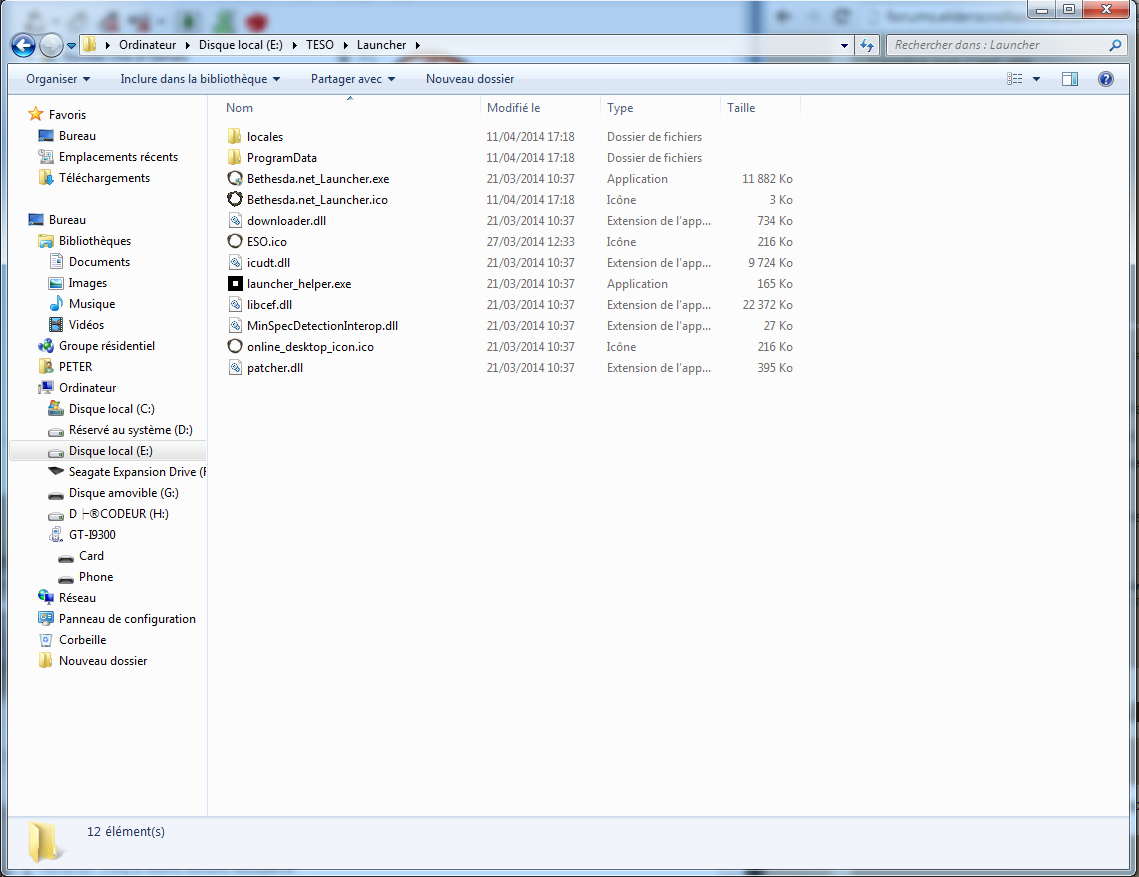Open Corbeille in navigation pane
Image resolution: width=1139 pixels, height=877 pixels.
pos(82,641)
